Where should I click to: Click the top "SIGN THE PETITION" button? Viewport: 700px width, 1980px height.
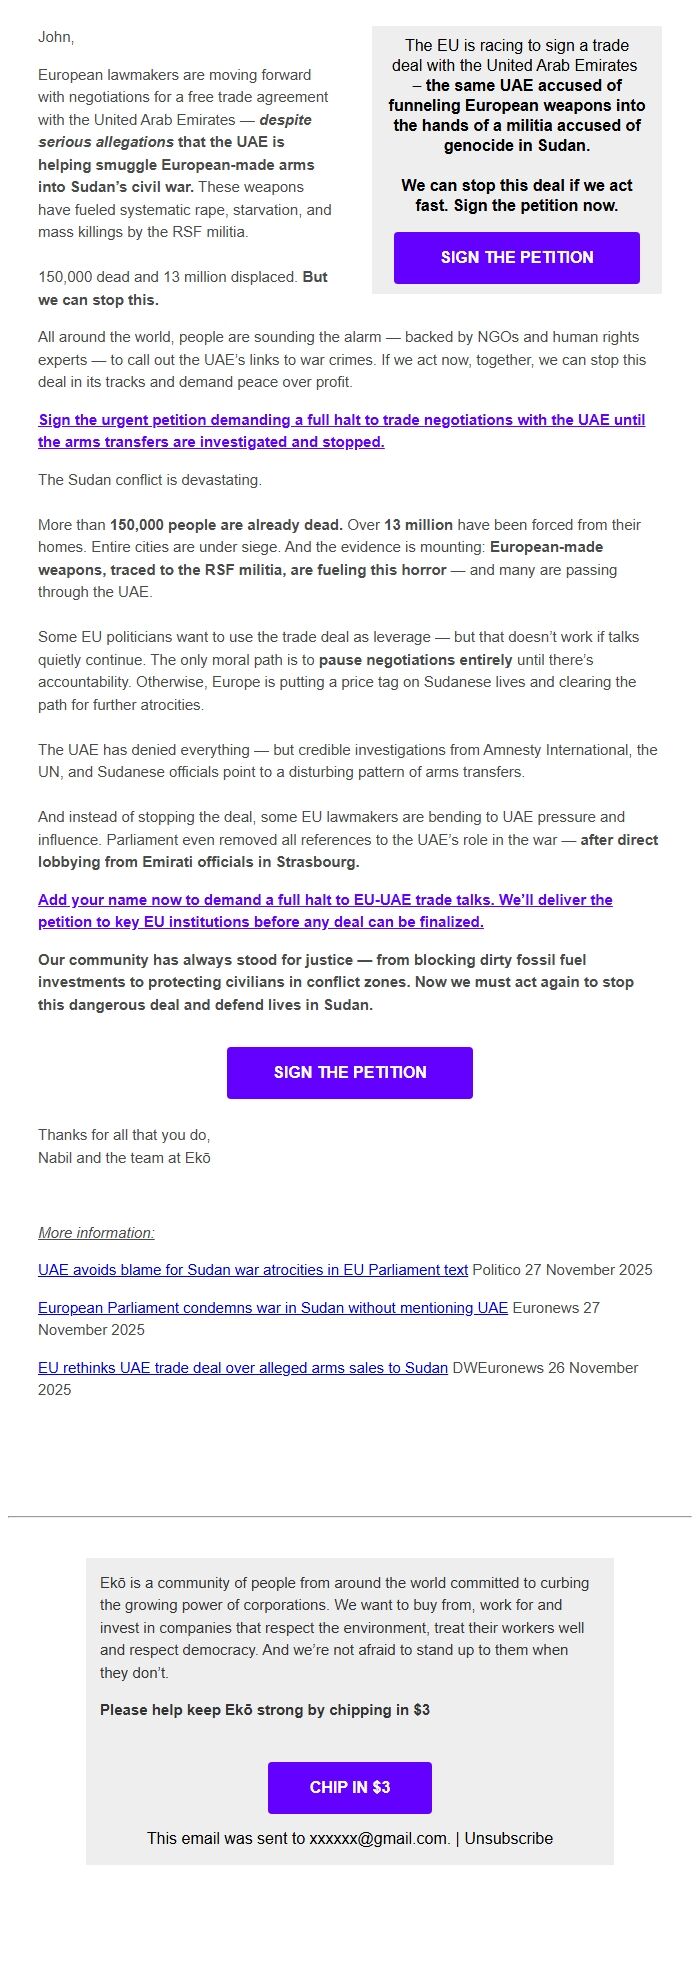[516, 258]
